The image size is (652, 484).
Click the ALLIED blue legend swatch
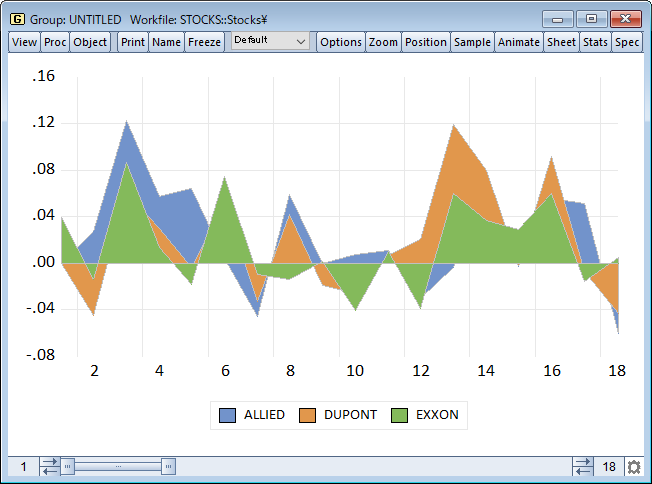[227, 415]
